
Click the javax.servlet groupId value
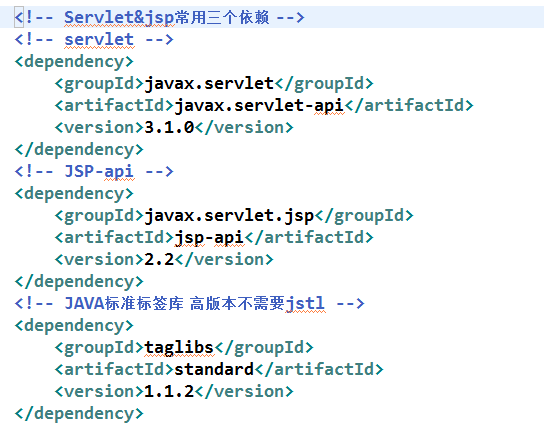tap(209, 84)
